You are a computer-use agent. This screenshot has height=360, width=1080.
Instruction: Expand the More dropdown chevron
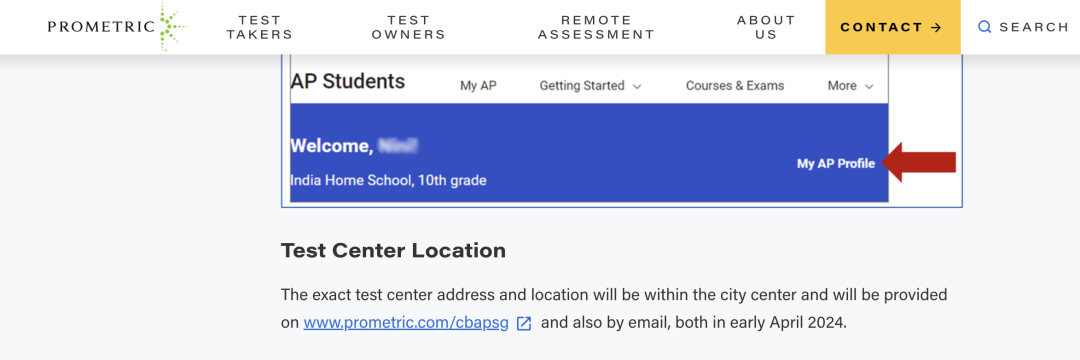tap(869, 86)
